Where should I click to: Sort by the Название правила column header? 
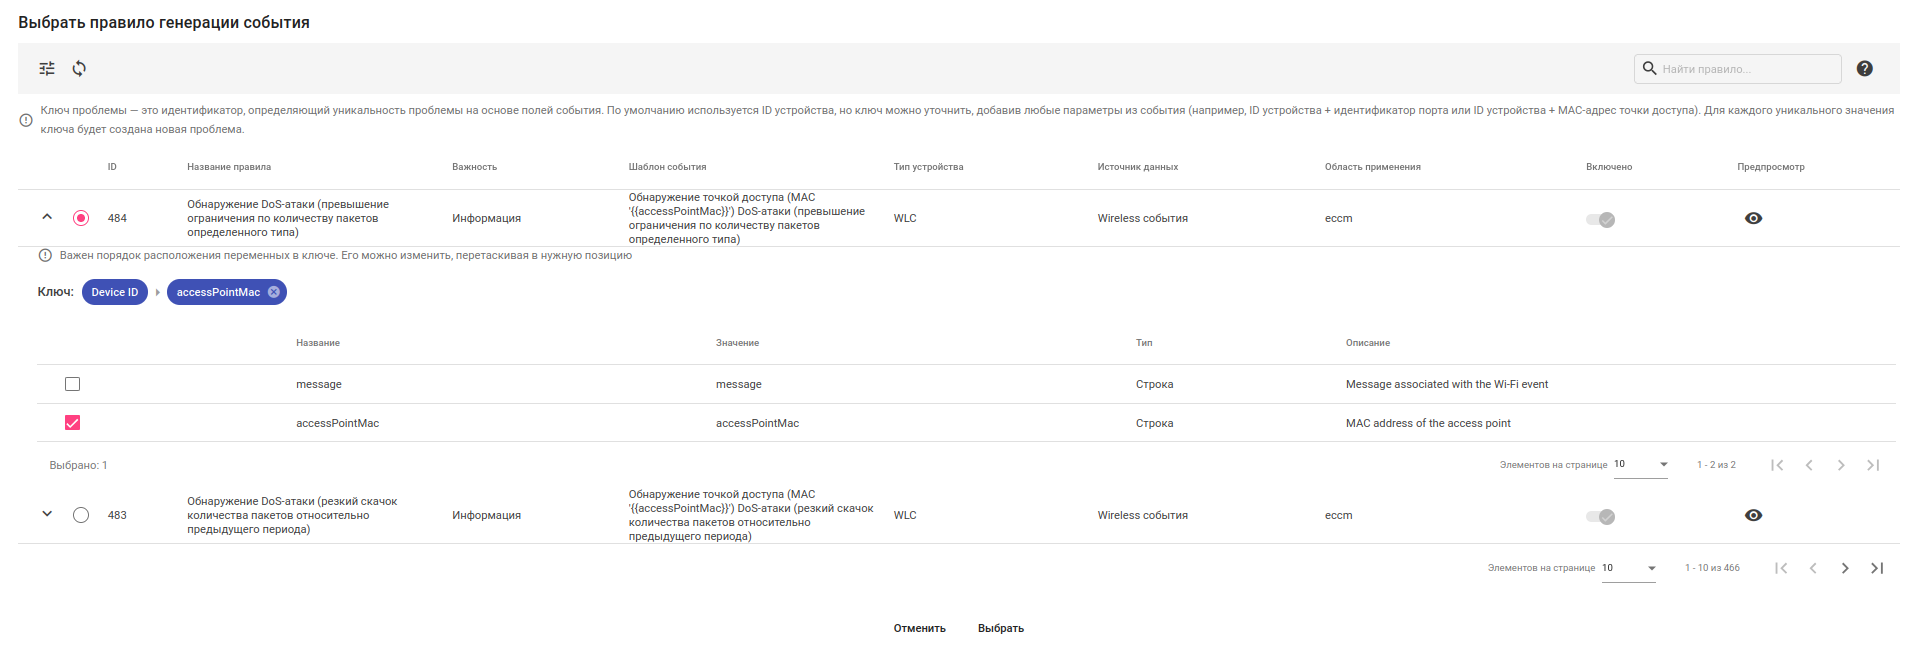coord(229,167)
